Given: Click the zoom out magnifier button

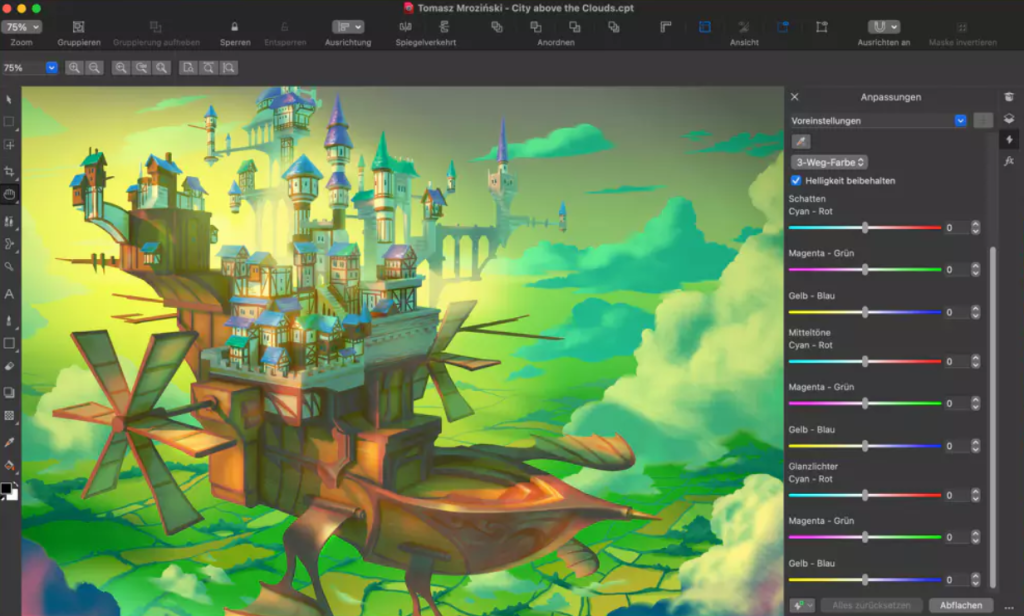Looking at the screenshot, I should coord(94,68).
